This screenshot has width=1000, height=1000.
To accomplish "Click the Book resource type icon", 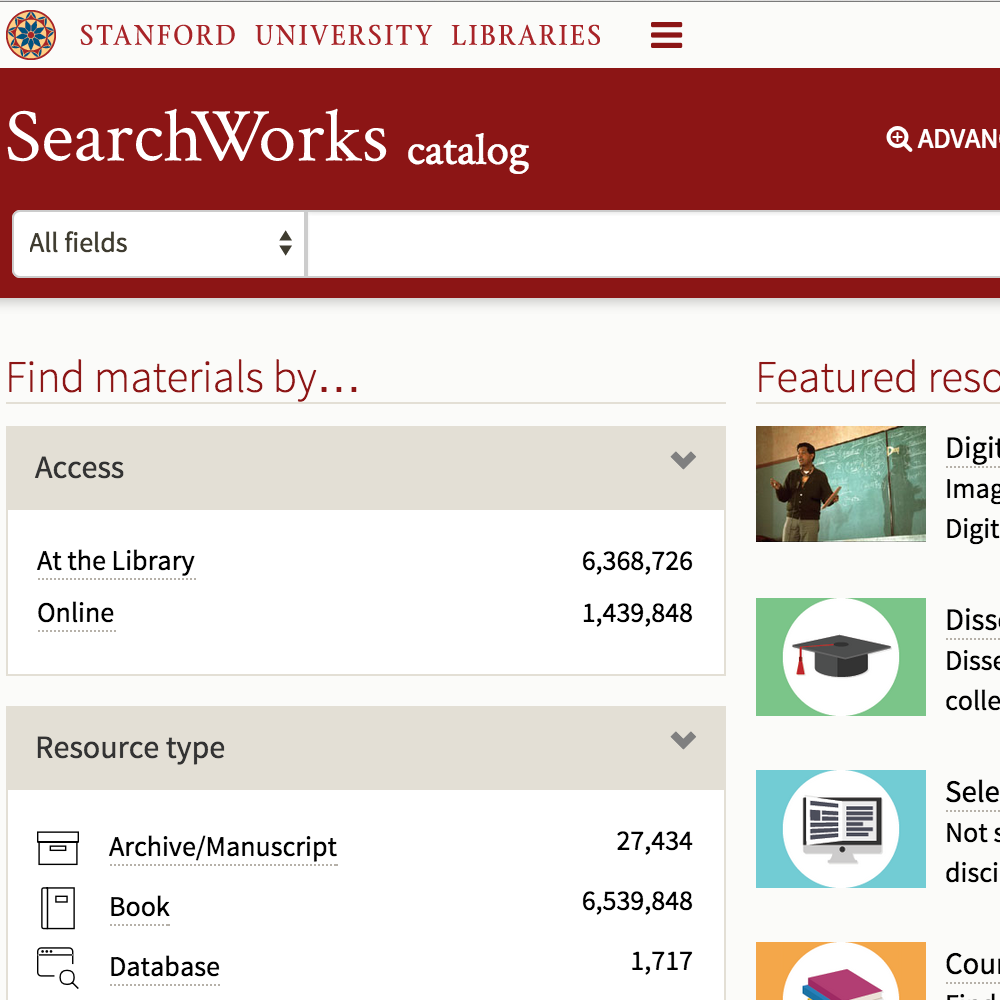I will [x=58, y=908].
